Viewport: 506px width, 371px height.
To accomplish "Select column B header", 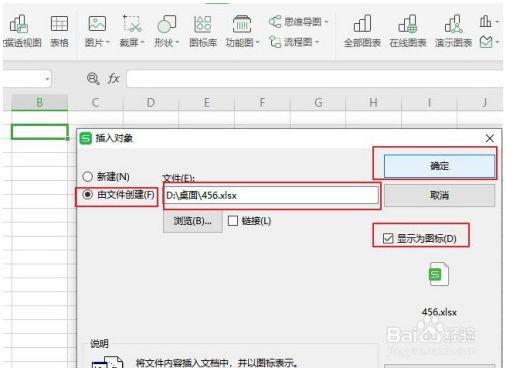I will click(x=40, y=102).
